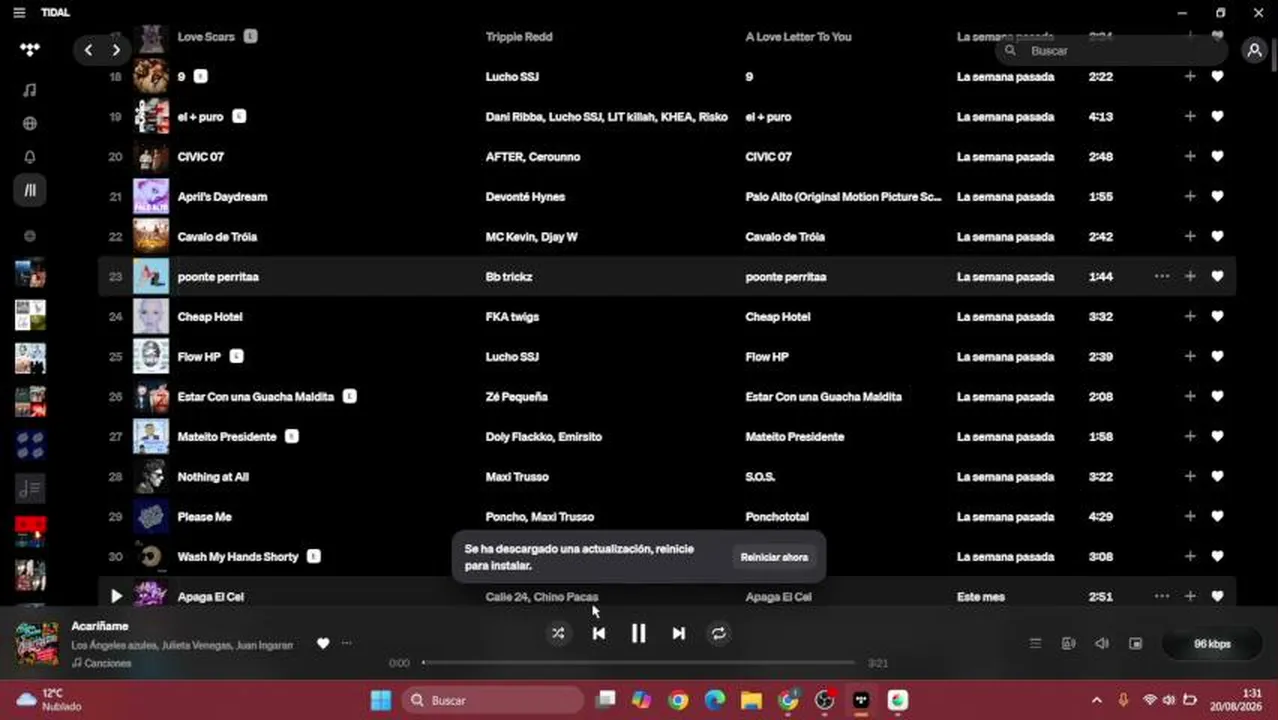The width and height of the screenshot is (1278, 720).
Task: Open the red playlist thumbnail in sidebar
Action: [x=30, y=530]
